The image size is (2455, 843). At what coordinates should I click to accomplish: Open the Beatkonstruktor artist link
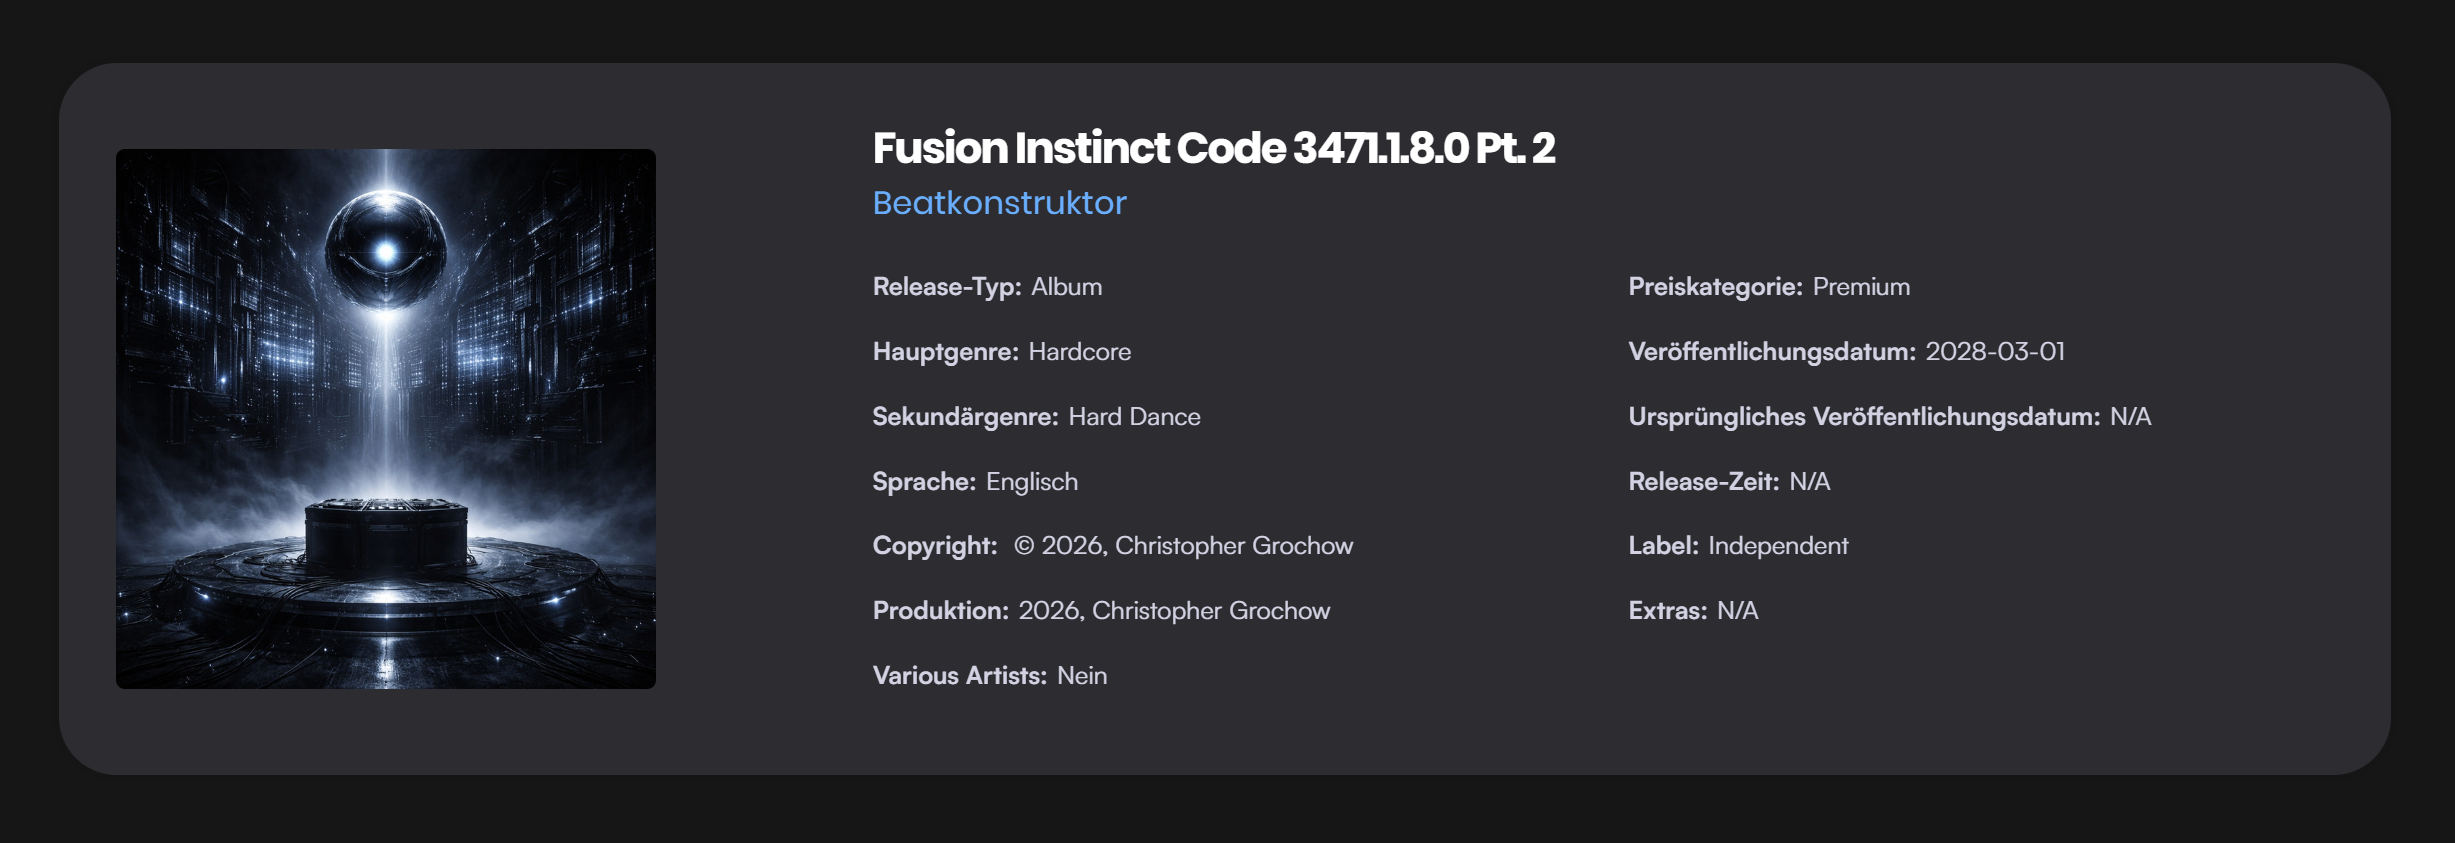click(999, 203)
